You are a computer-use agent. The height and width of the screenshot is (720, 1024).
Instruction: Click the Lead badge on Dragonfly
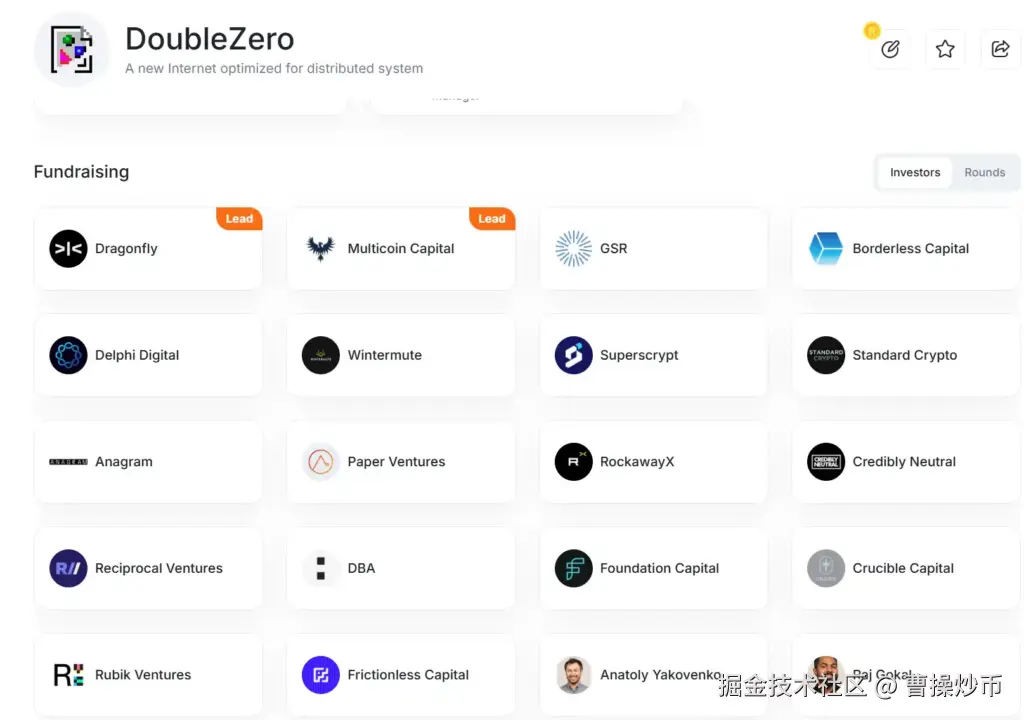coord(239,218)
